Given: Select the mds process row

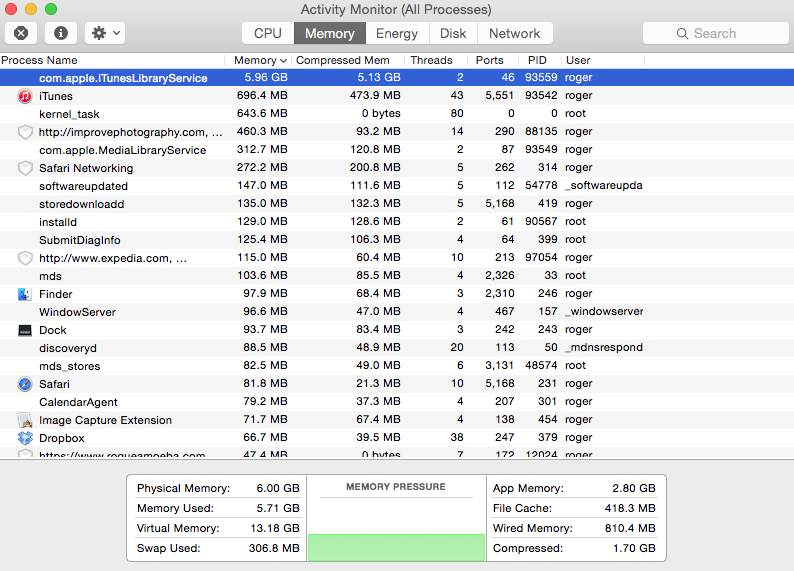Looking at the screenshot, I should click(397, 276).
